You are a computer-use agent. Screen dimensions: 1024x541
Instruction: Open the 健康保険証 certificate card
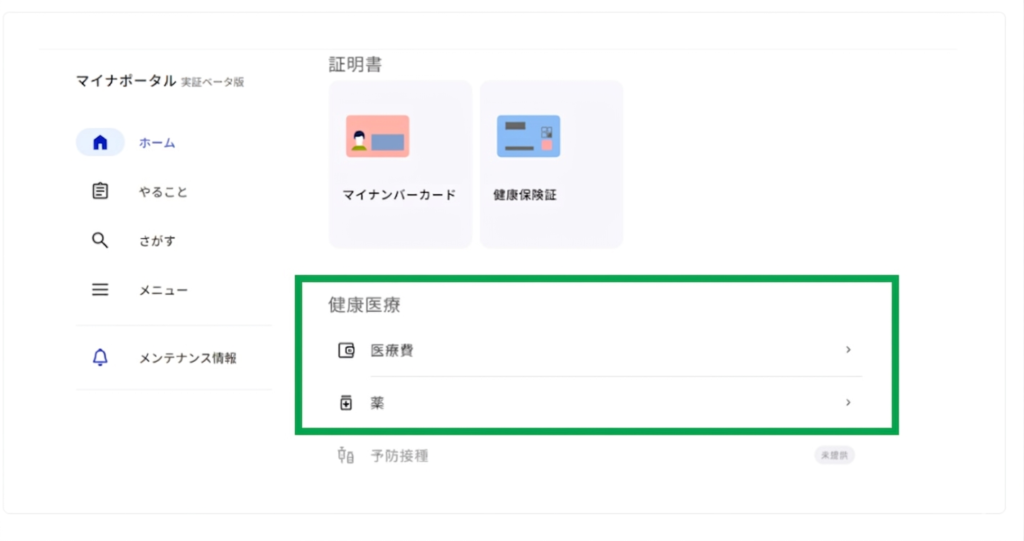pos(551,164)
